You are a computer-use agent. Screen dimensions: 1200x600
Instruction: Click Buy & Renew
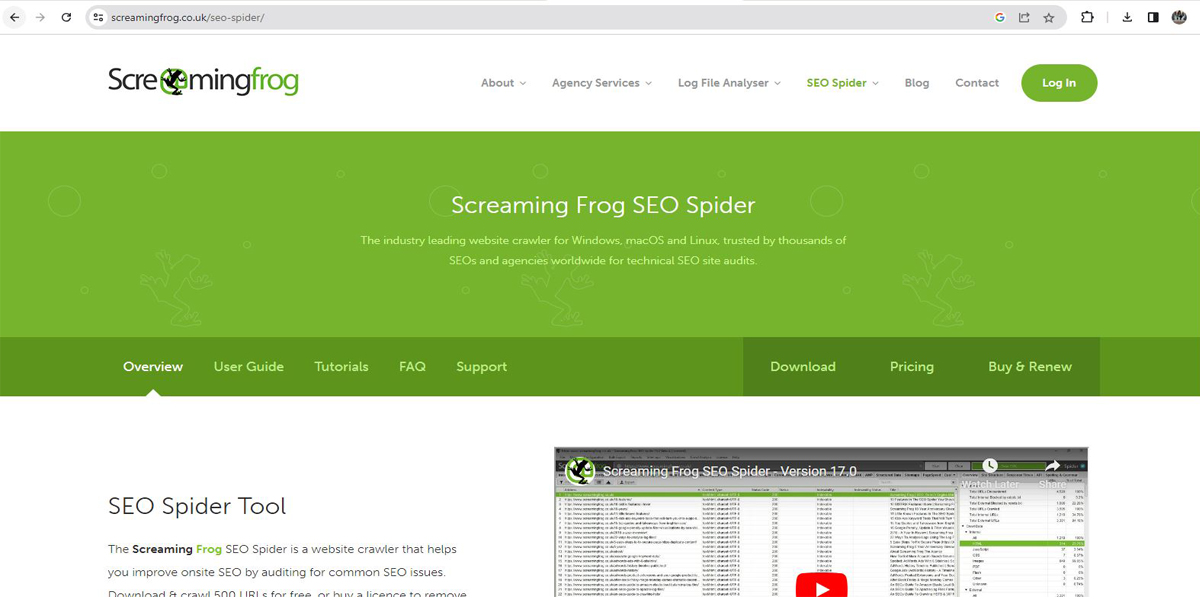click(x=1030, y=367)
